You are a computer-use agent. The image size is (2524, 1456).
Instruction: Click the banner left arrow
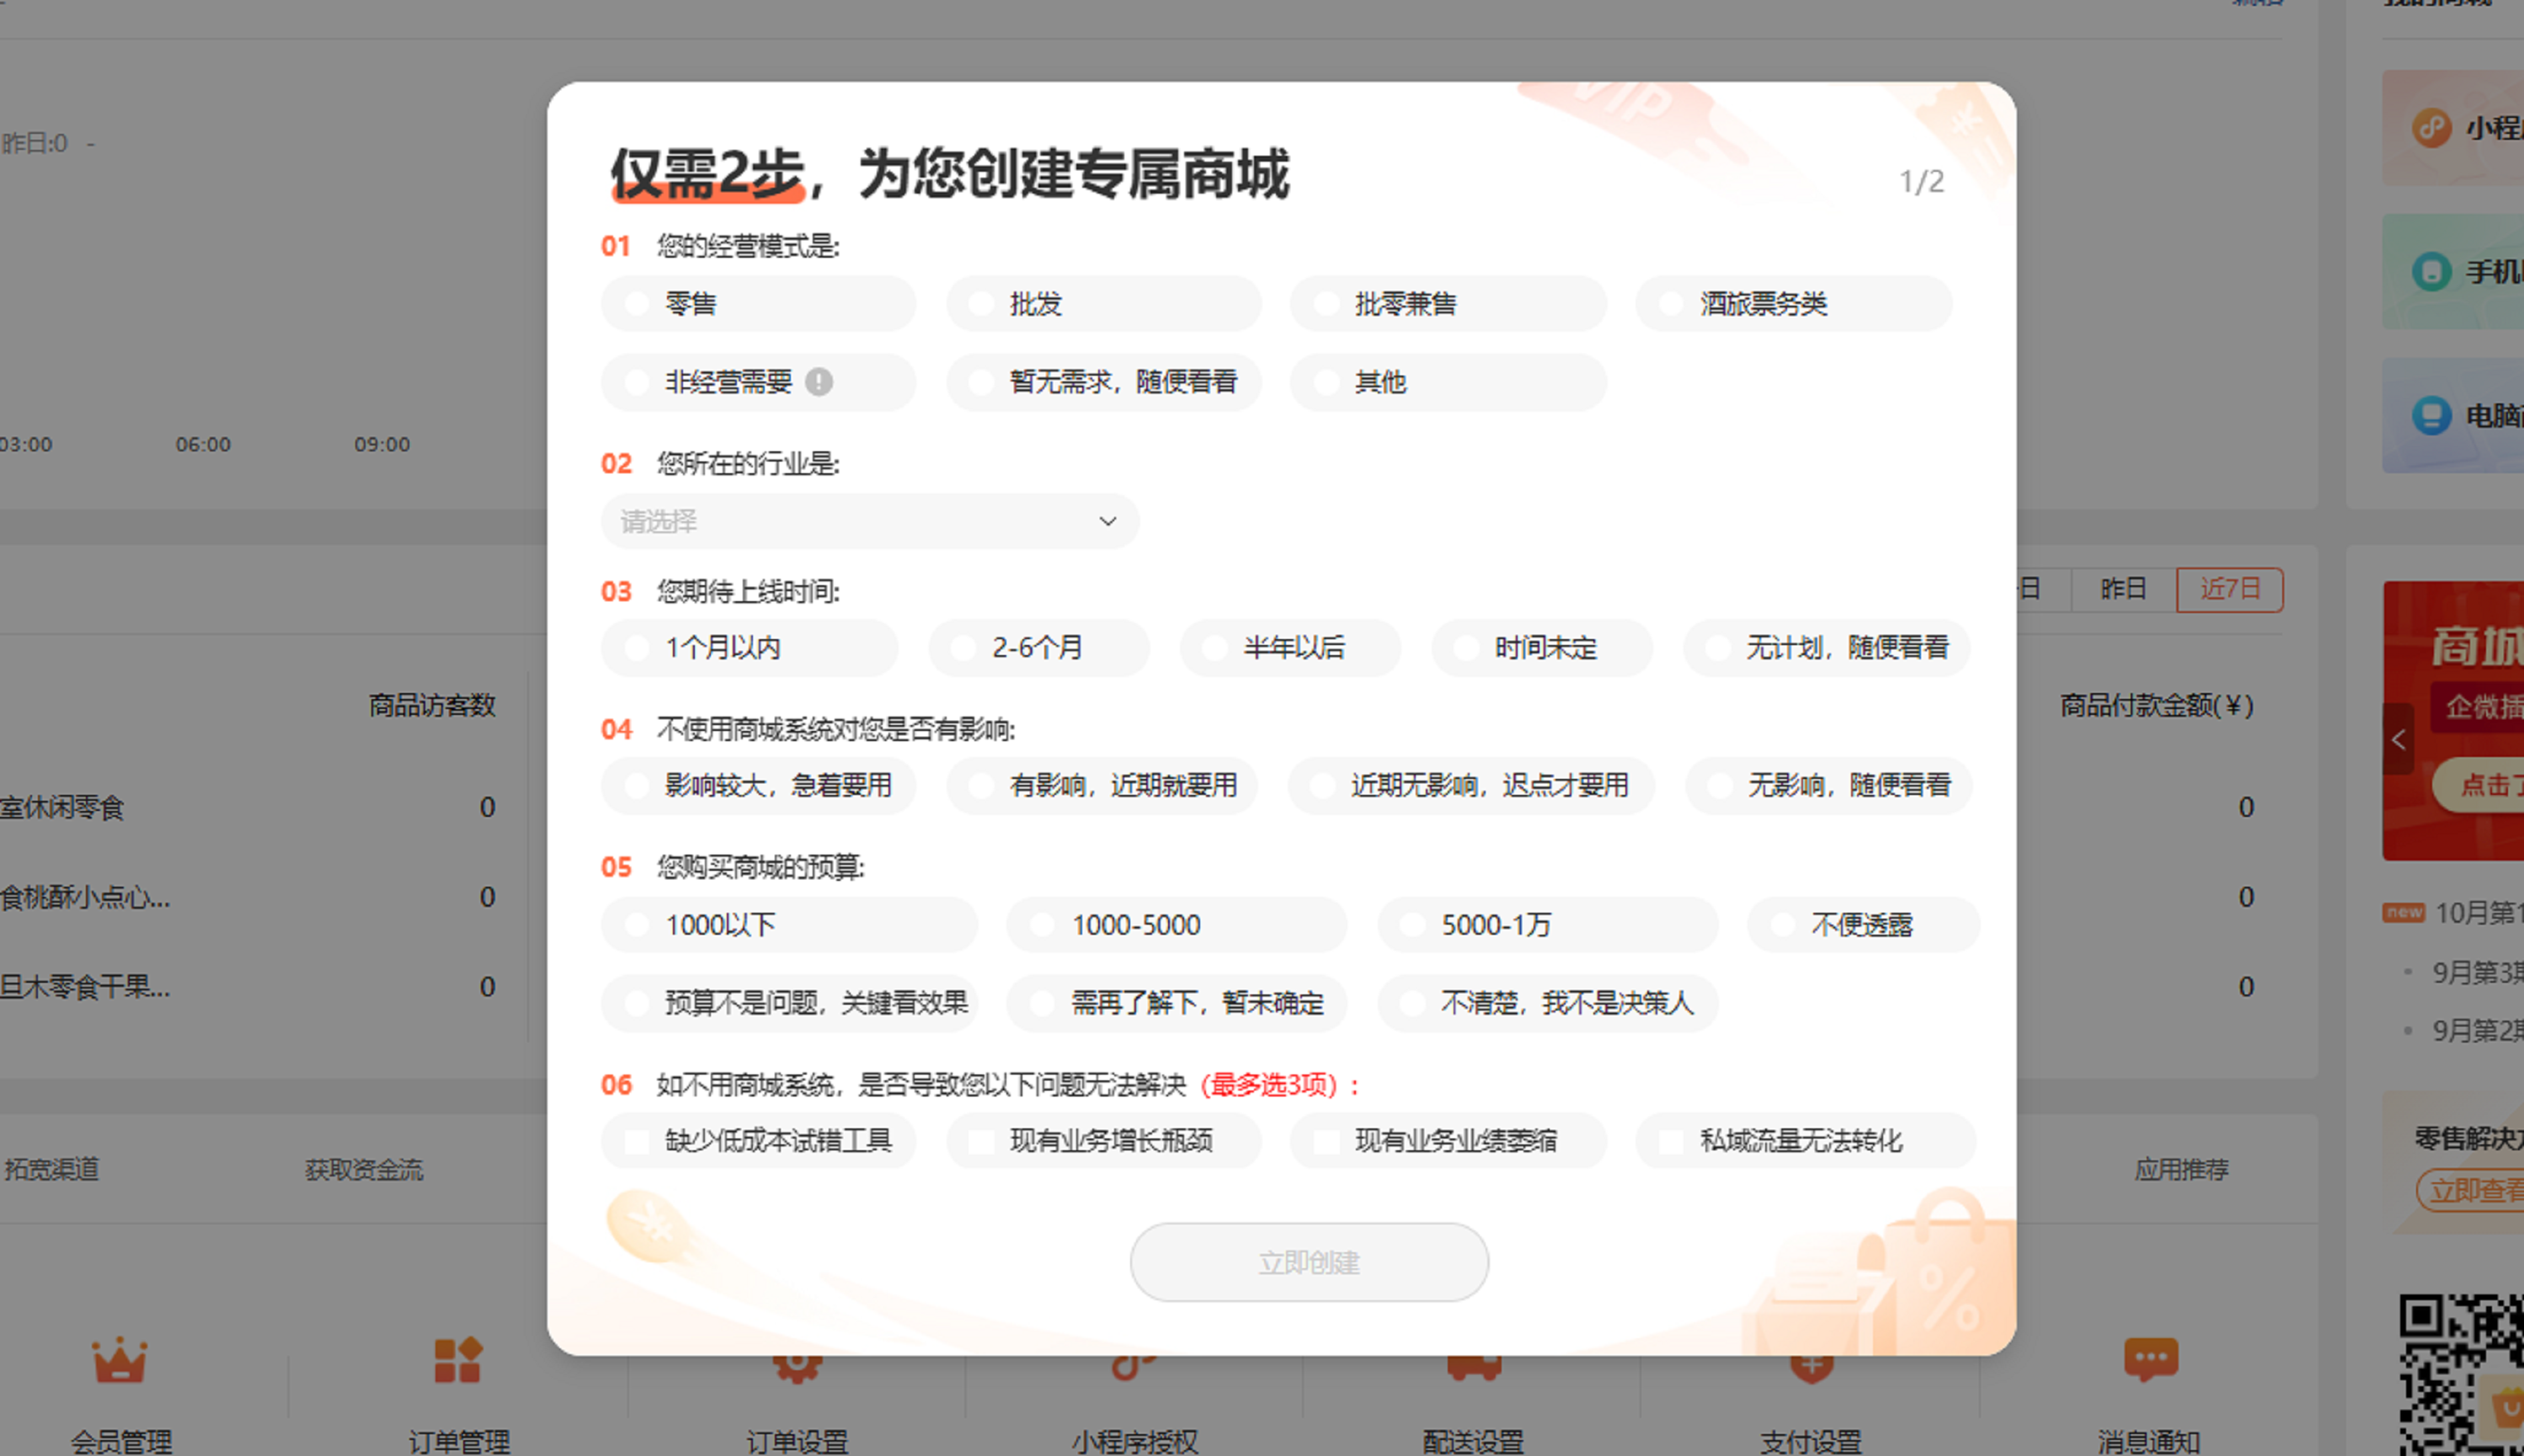(2398, 740)
